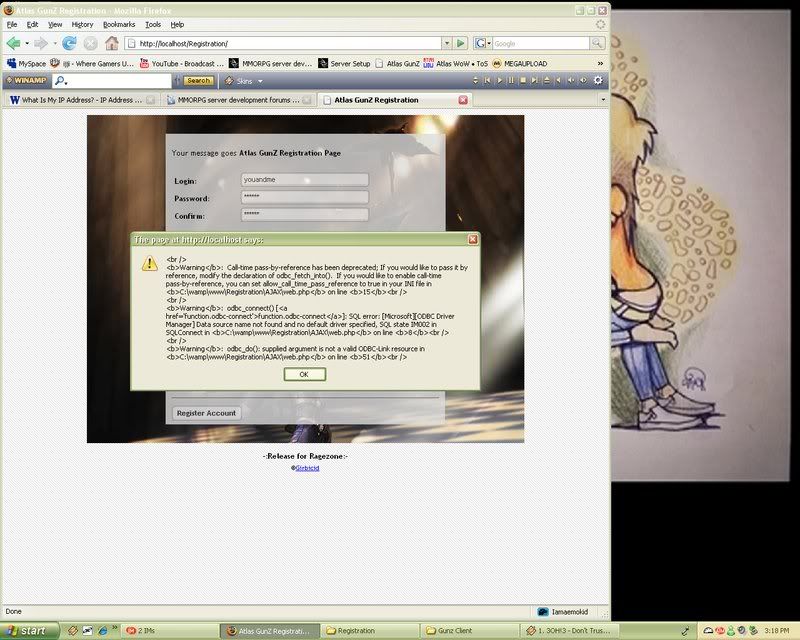The width and height of the screenshot is (800, 640).
Task: Click Winamp toolbar Eject/open file button
Action: click(x=546, y=81)
